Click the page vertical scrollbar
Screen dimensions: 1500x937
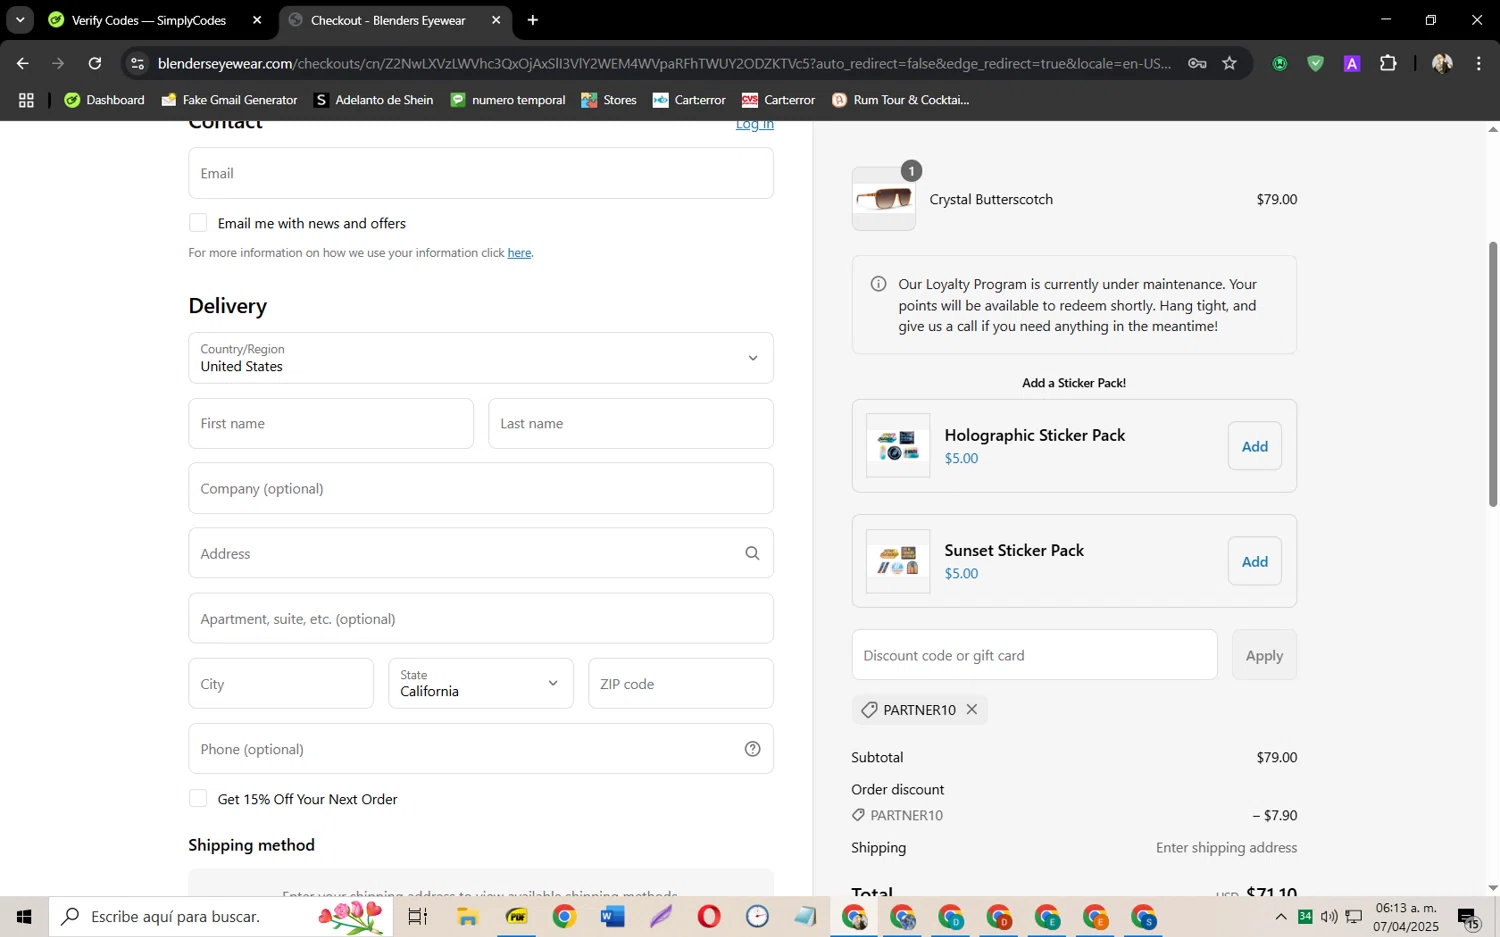(x=1493, y=374)
